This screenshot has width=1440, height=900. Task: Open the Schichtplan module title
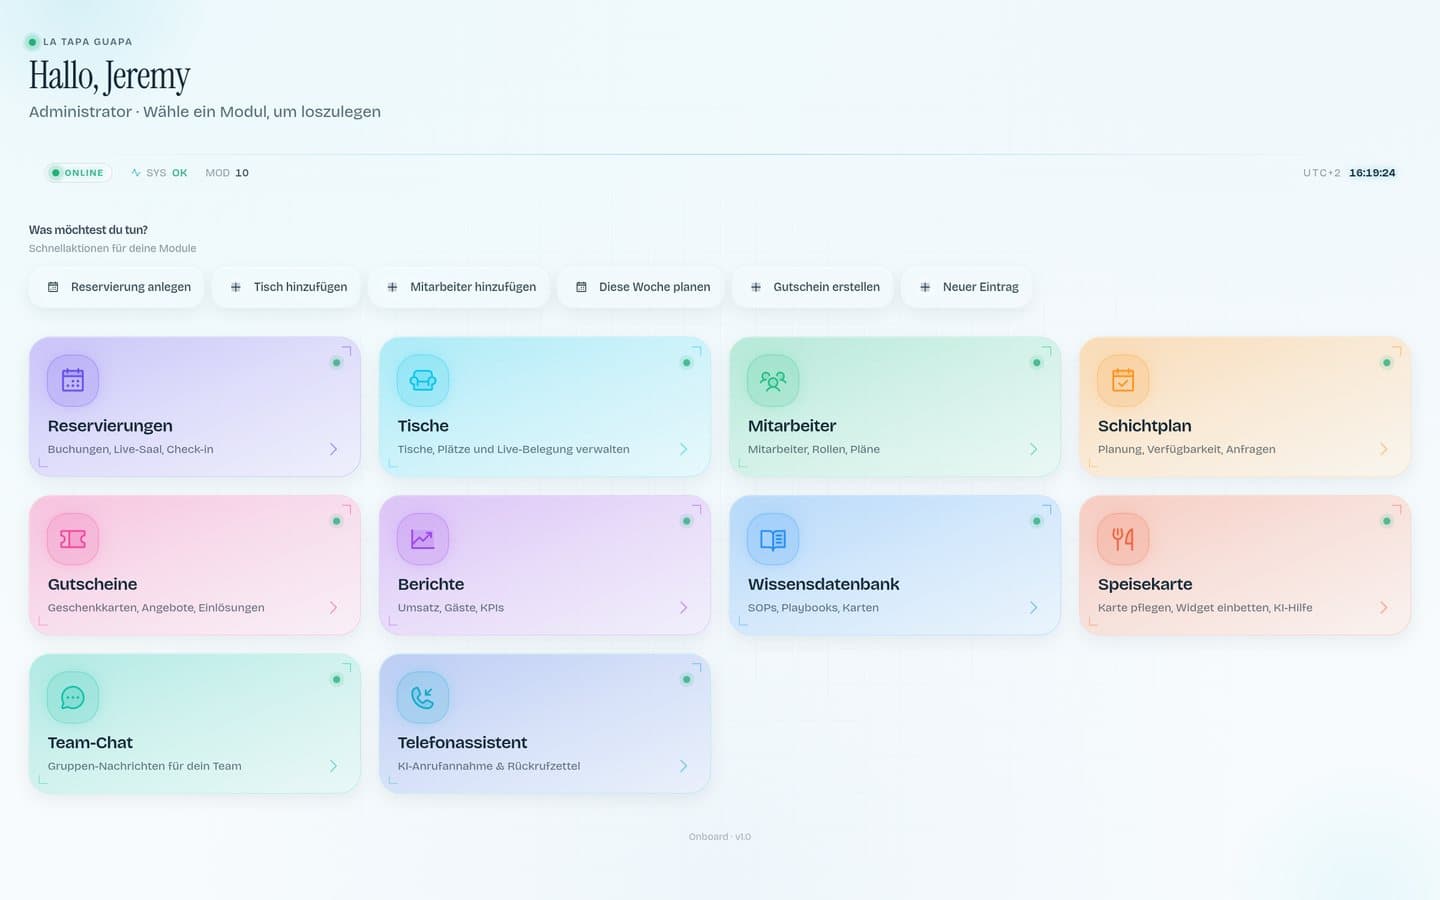click(x=1145, y=426)
